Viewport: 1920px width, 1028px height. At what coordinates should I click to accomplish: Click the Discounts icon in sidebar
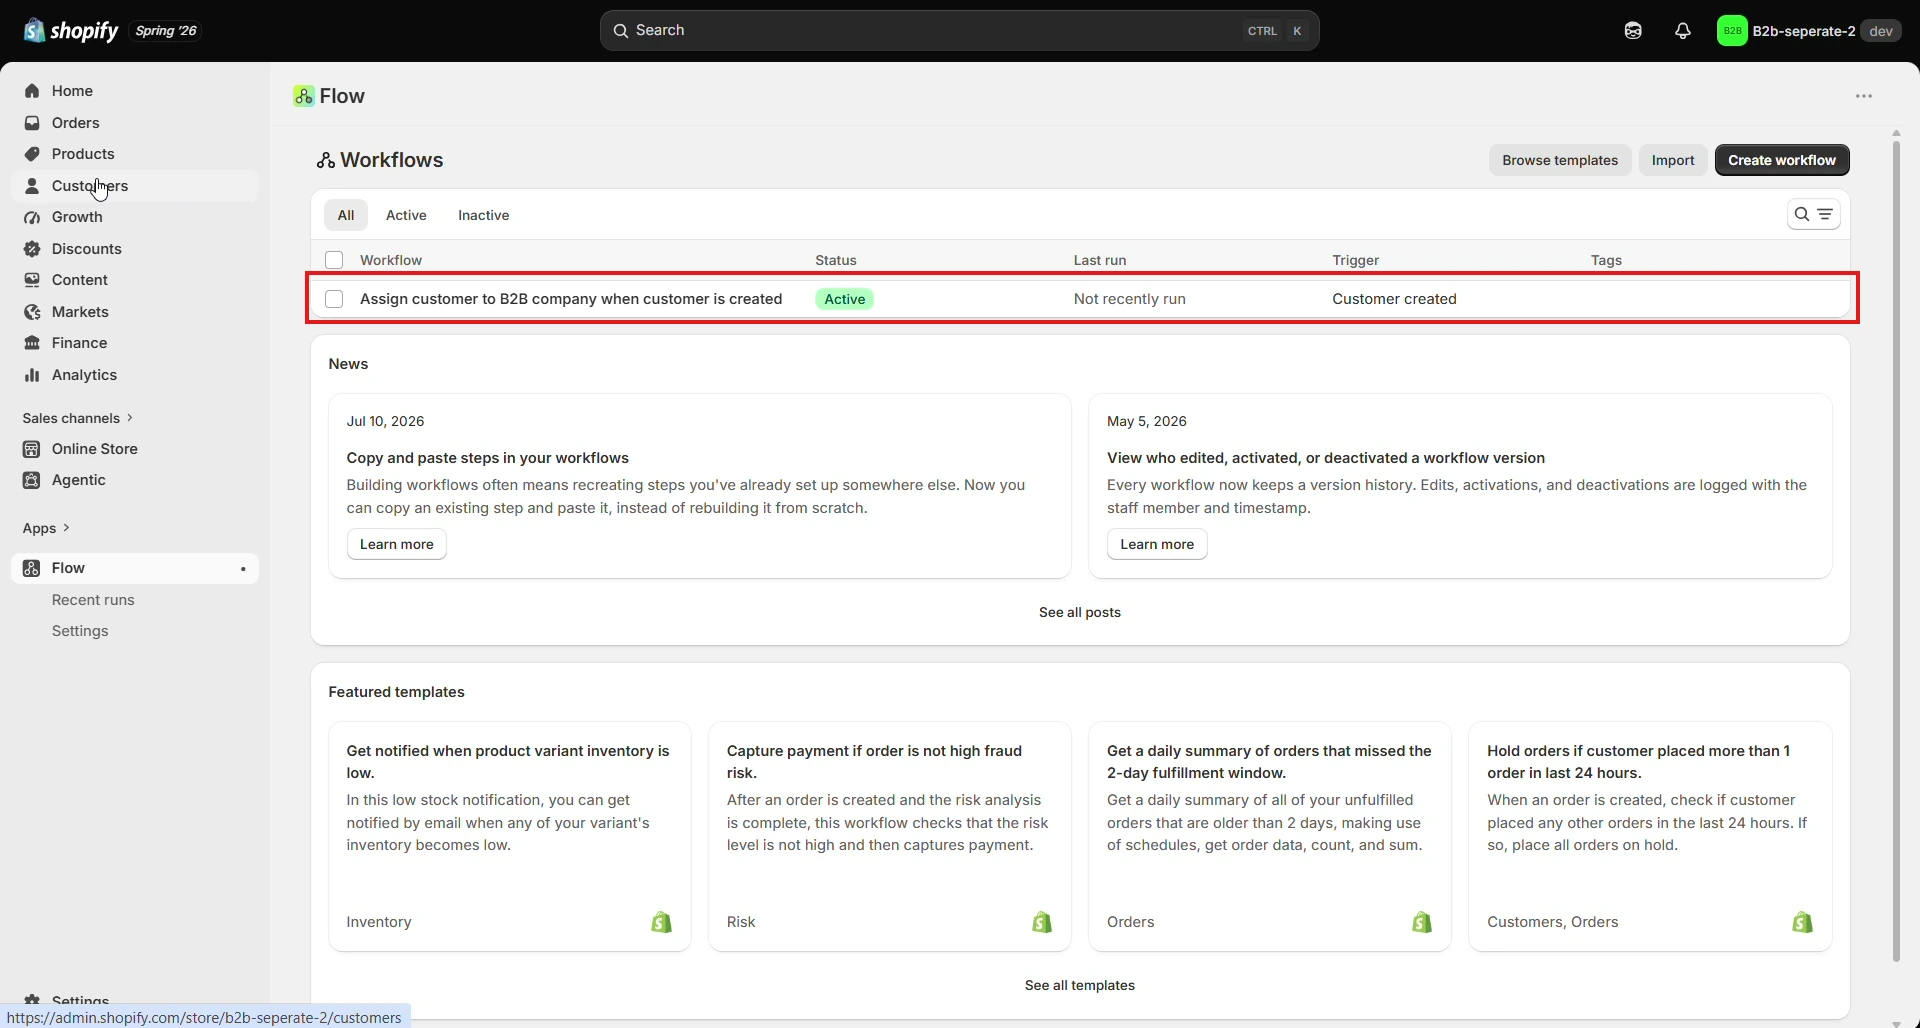coord(32,249)
